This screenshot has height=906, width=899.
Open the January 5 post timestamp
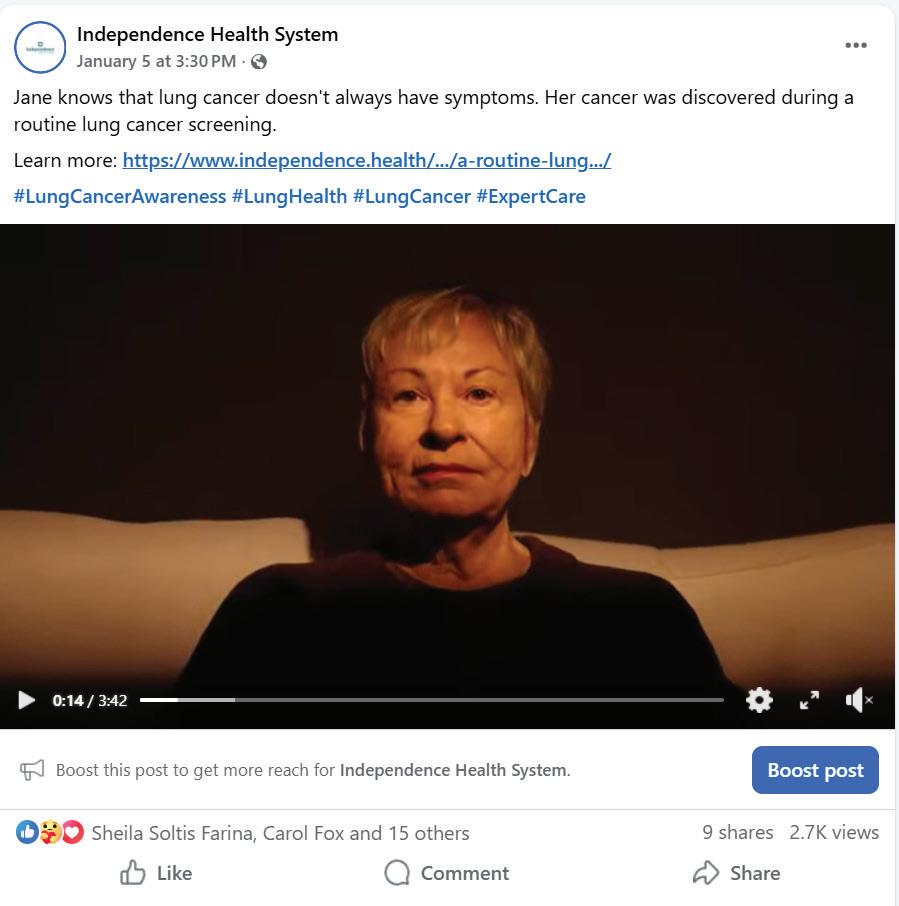coord(156,61)
